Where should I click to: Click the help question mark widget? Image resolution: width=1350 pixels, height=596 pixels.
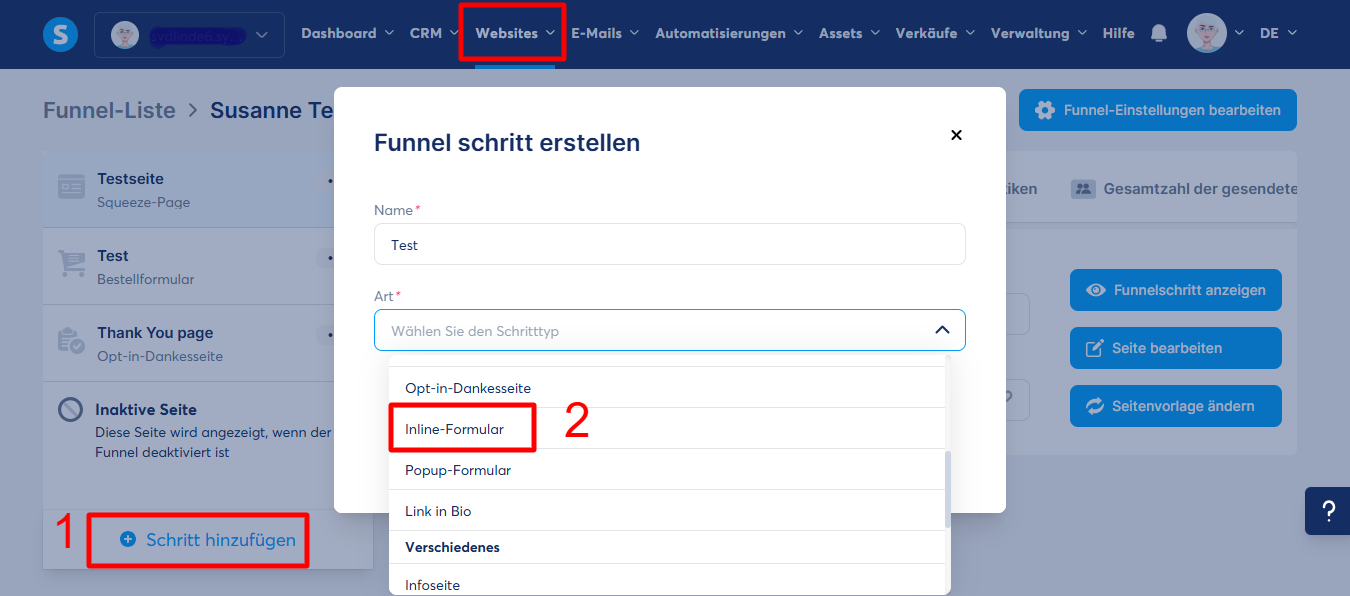[x=1328, y=511]
